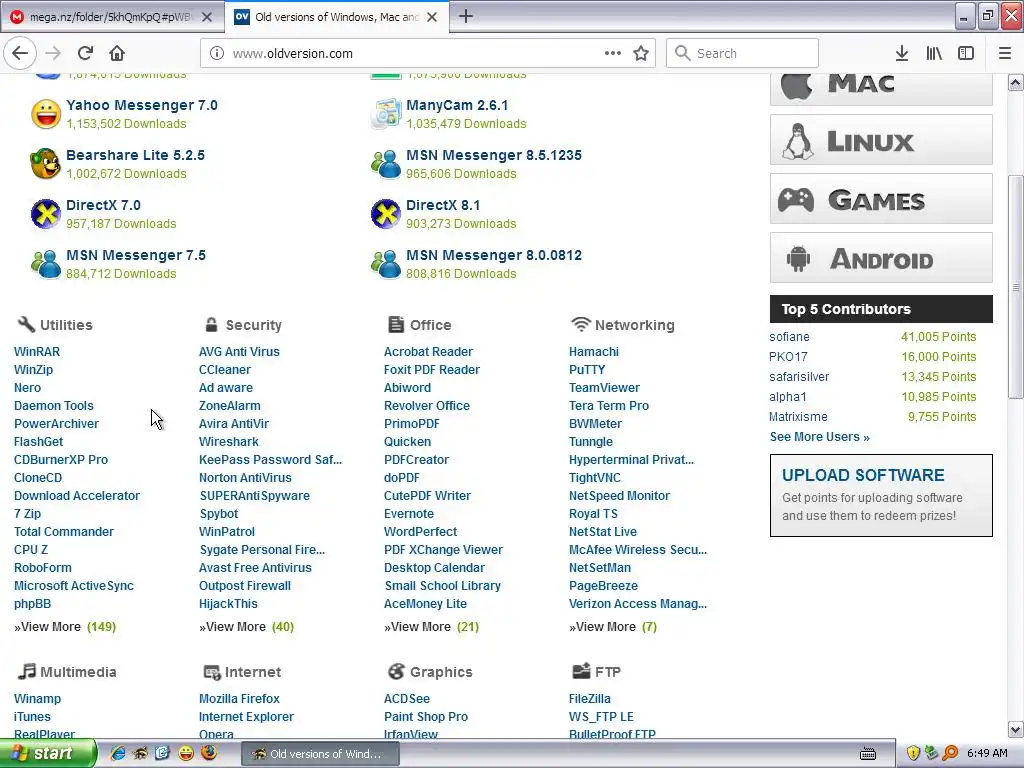1024x768 pixels.
Task: Open Daemon Tools in Utilities
Action: pos(54,406)
